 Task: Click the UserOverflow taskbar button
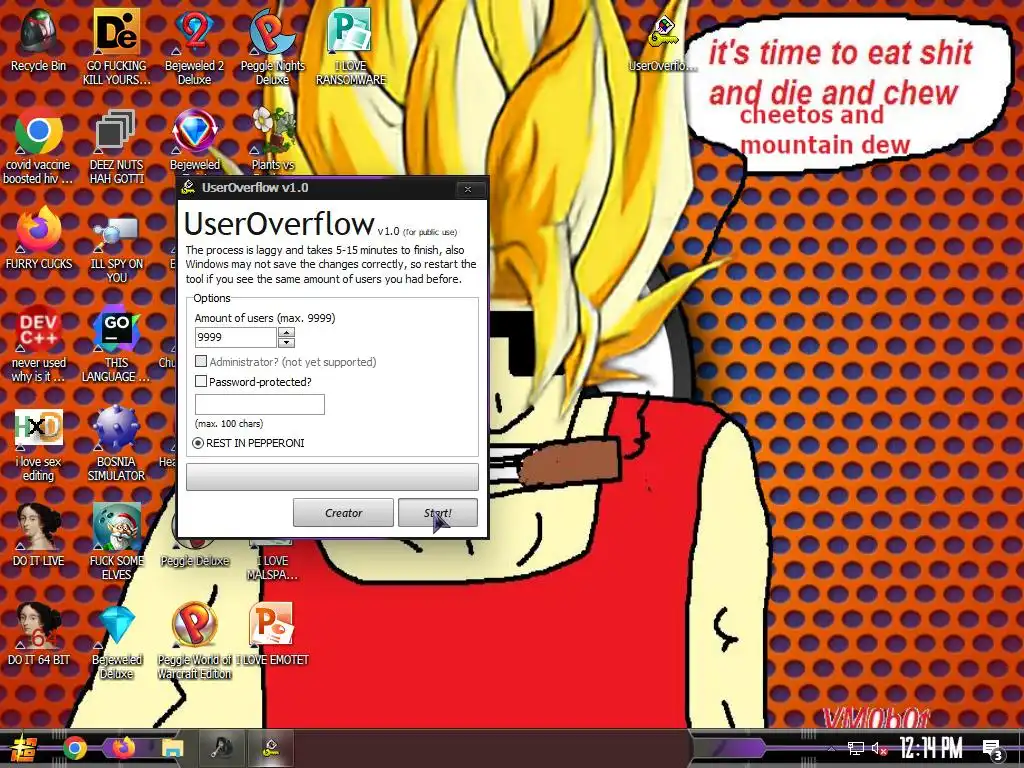[271, 748]
